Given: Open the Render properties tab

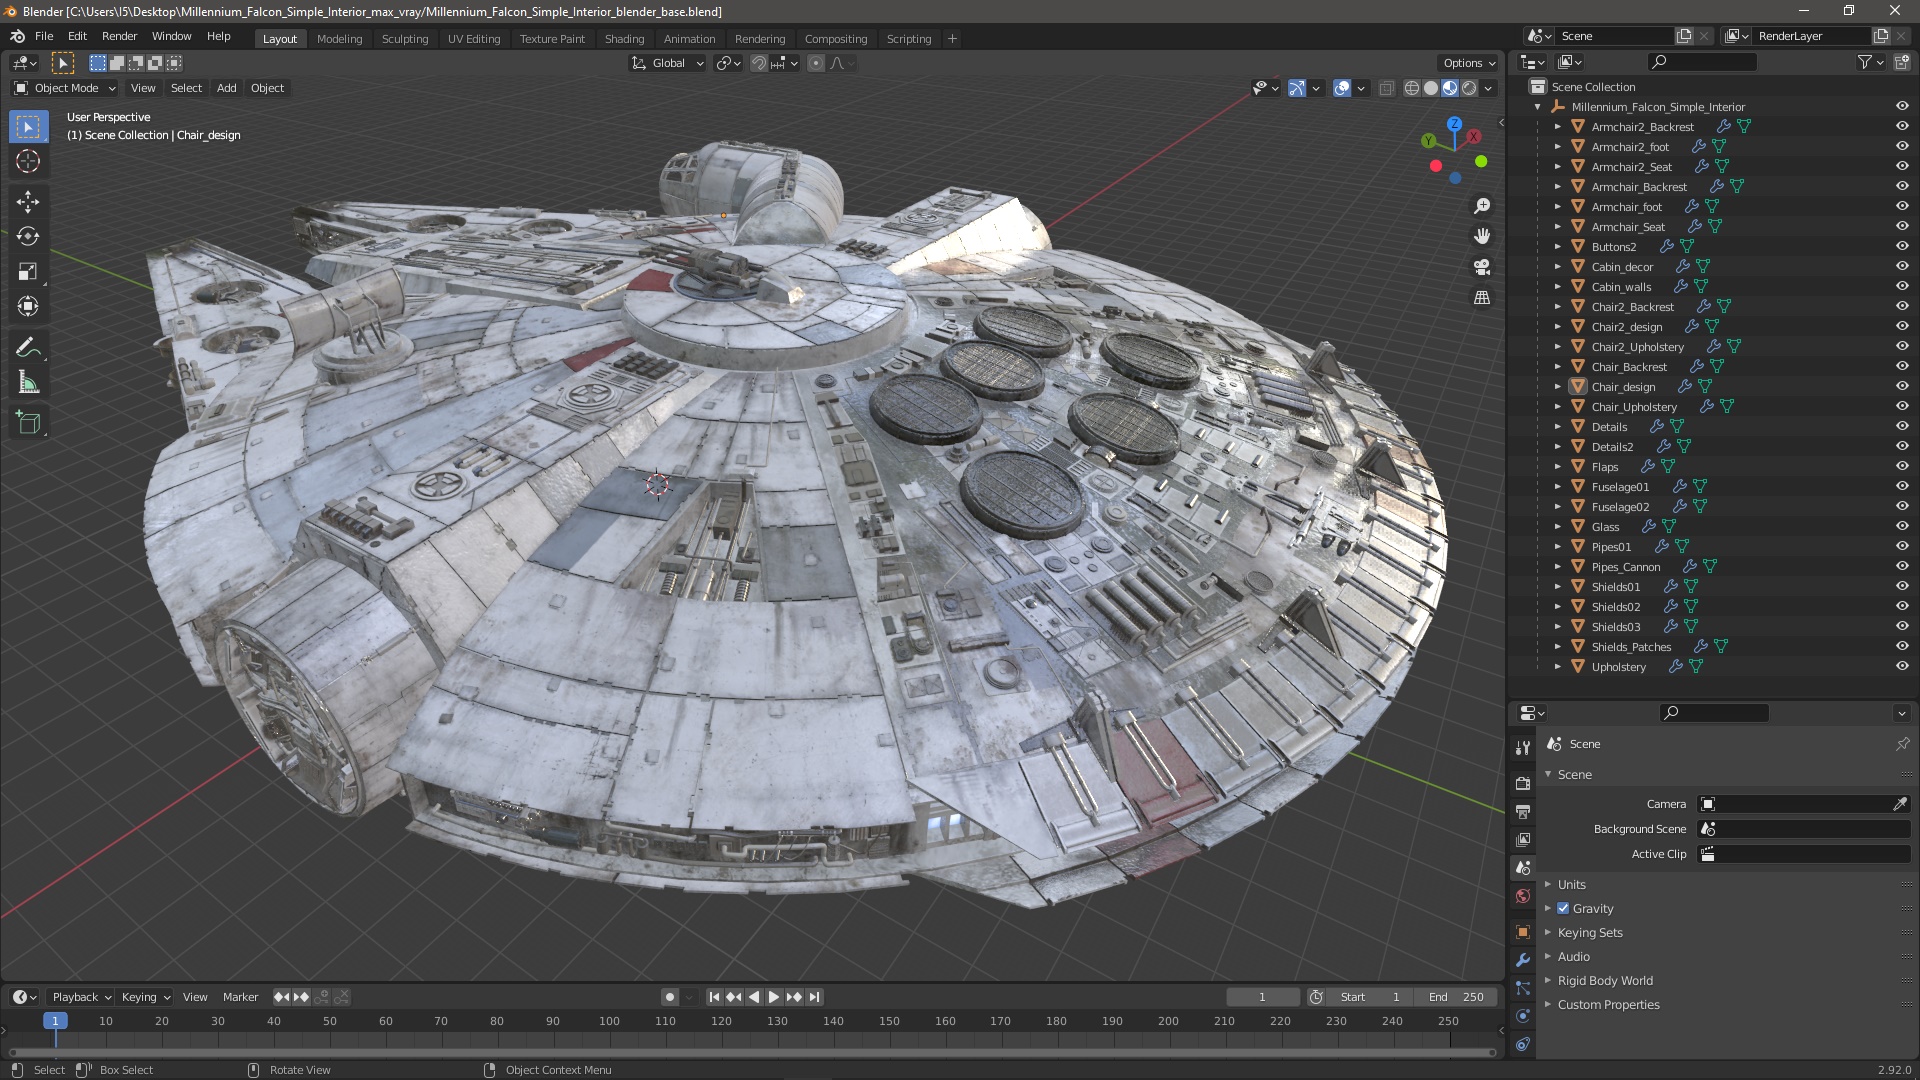Looking at the screenshot, I should 1523,783.
